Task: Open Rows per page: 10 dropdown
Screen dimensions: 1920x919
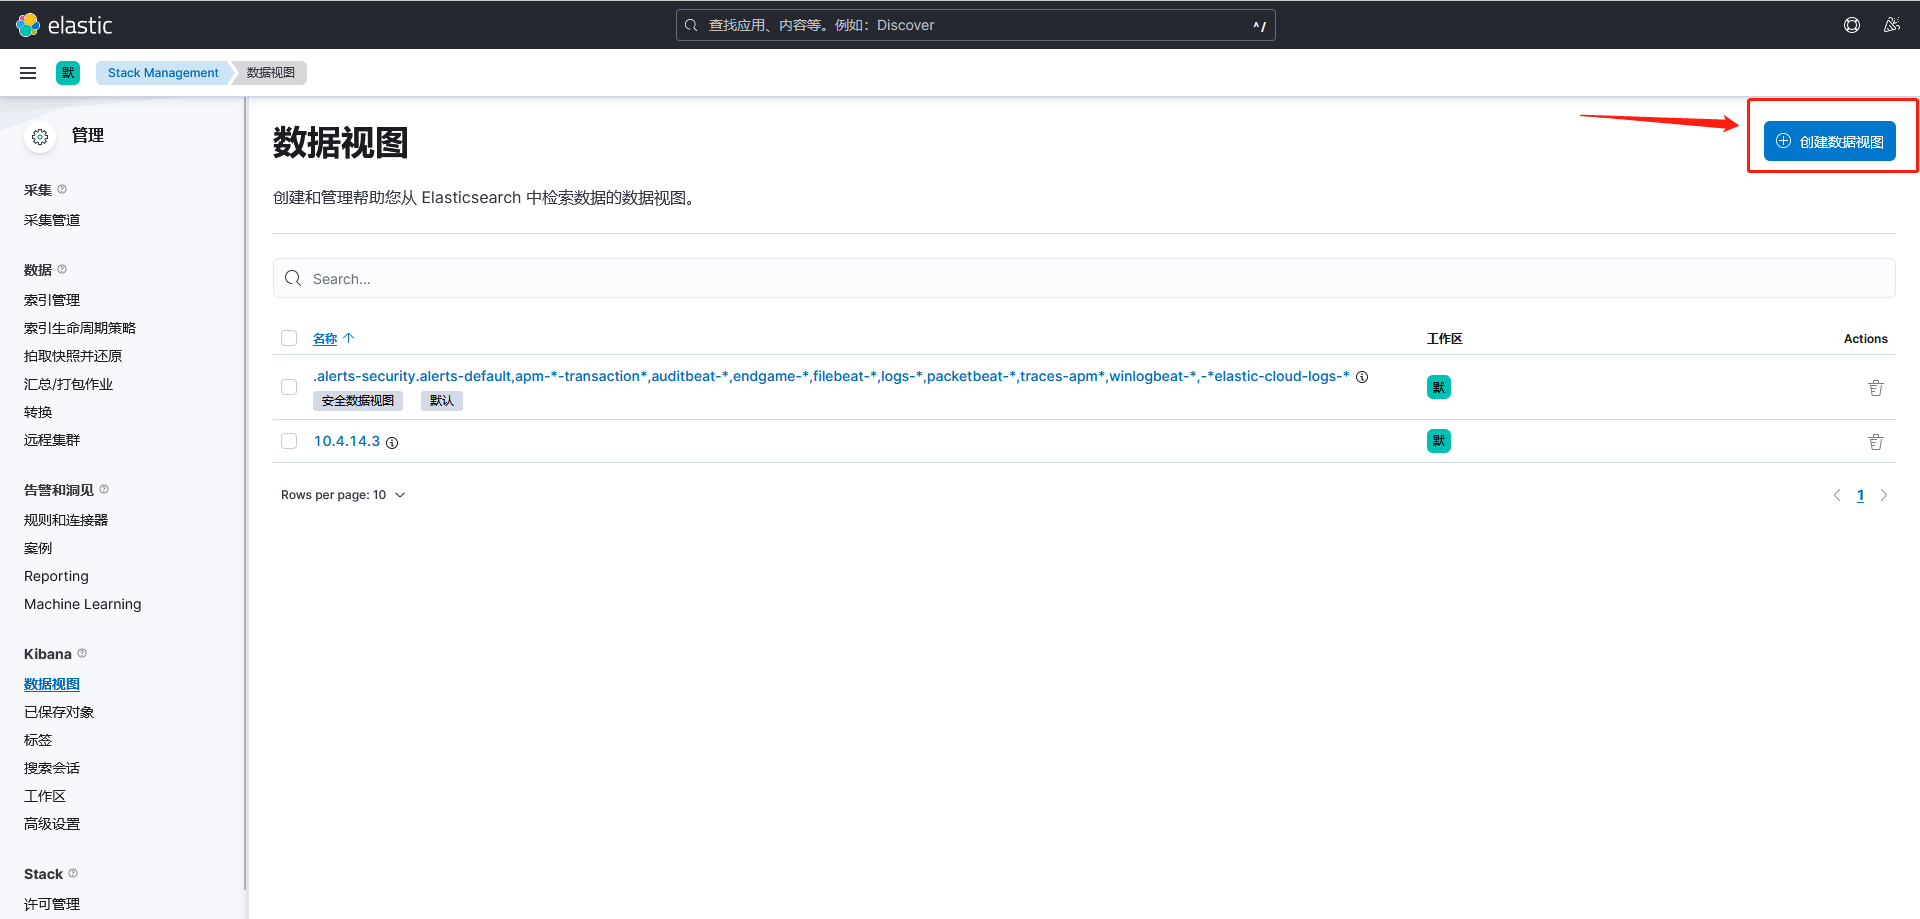Action: (343, 495)
